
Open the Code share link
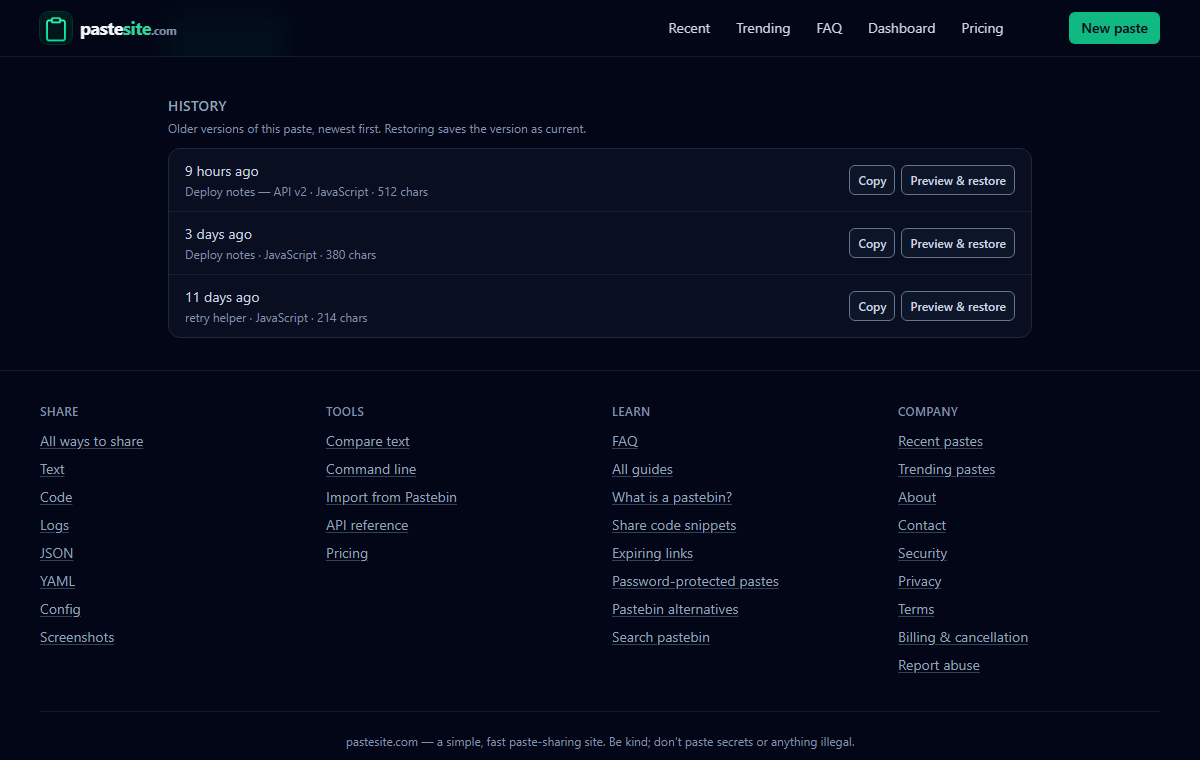point(56,498)
